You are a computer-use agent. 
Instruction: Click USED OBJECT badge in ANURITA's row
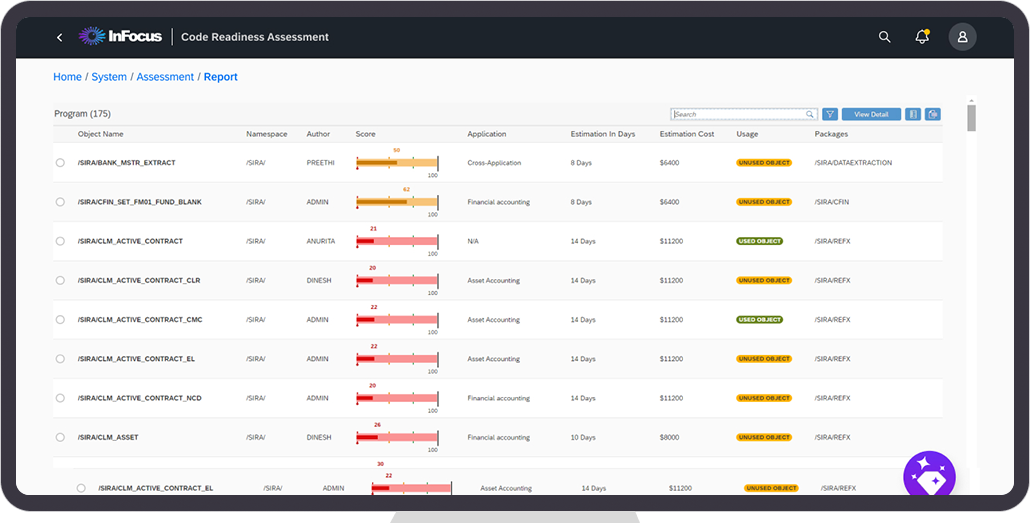(759, 241)
